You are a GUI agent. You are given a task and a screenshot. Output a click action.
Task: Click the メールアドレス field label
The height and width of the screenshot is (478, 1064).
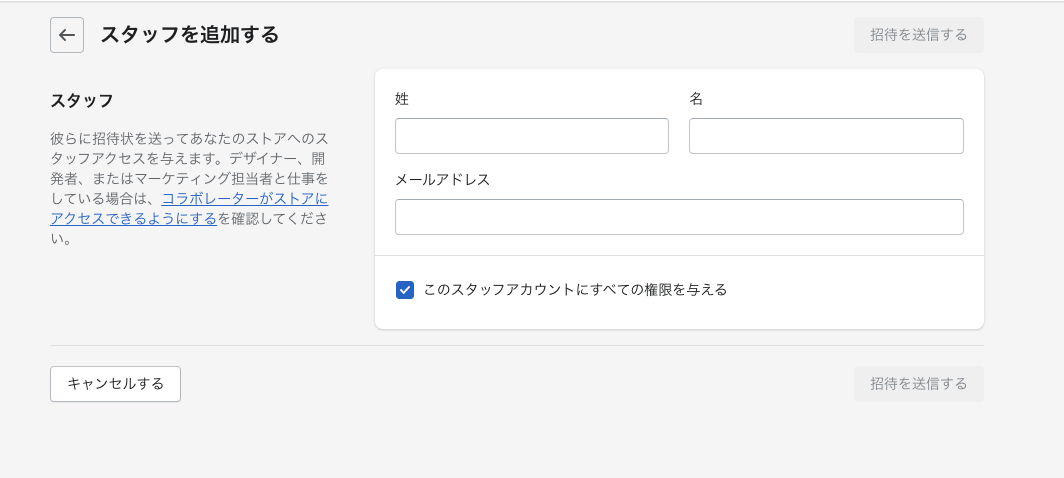pos(442,180)
